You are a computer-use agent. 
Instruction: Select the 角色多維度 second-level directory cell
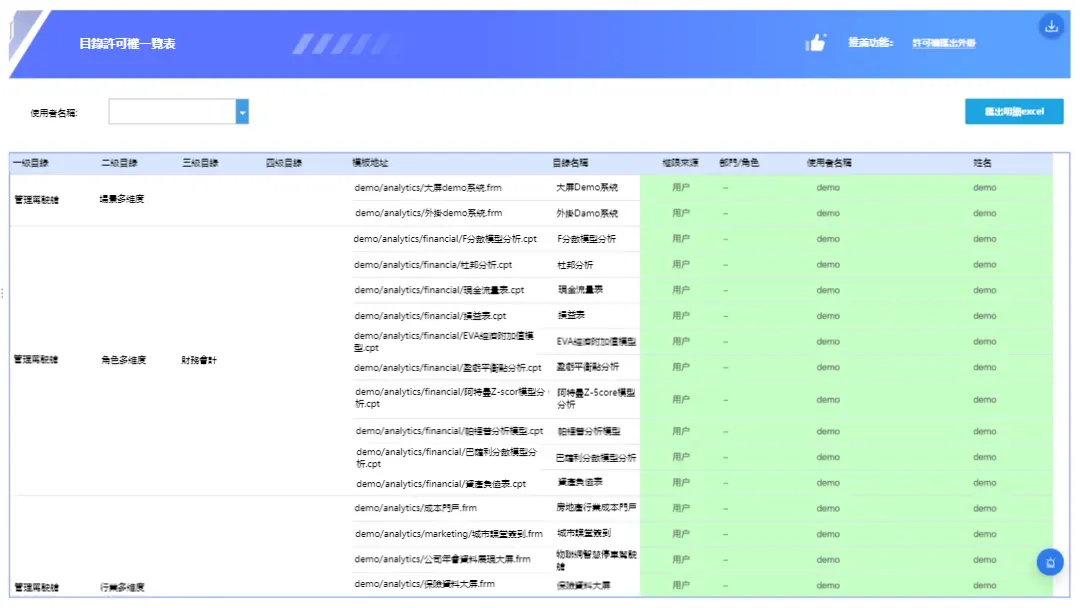(x=123, y=360)
